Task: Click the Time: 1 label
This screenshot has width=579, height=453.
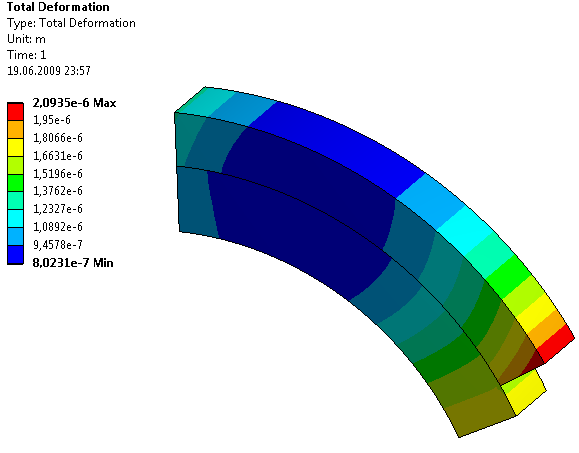Action: [27, 55]
